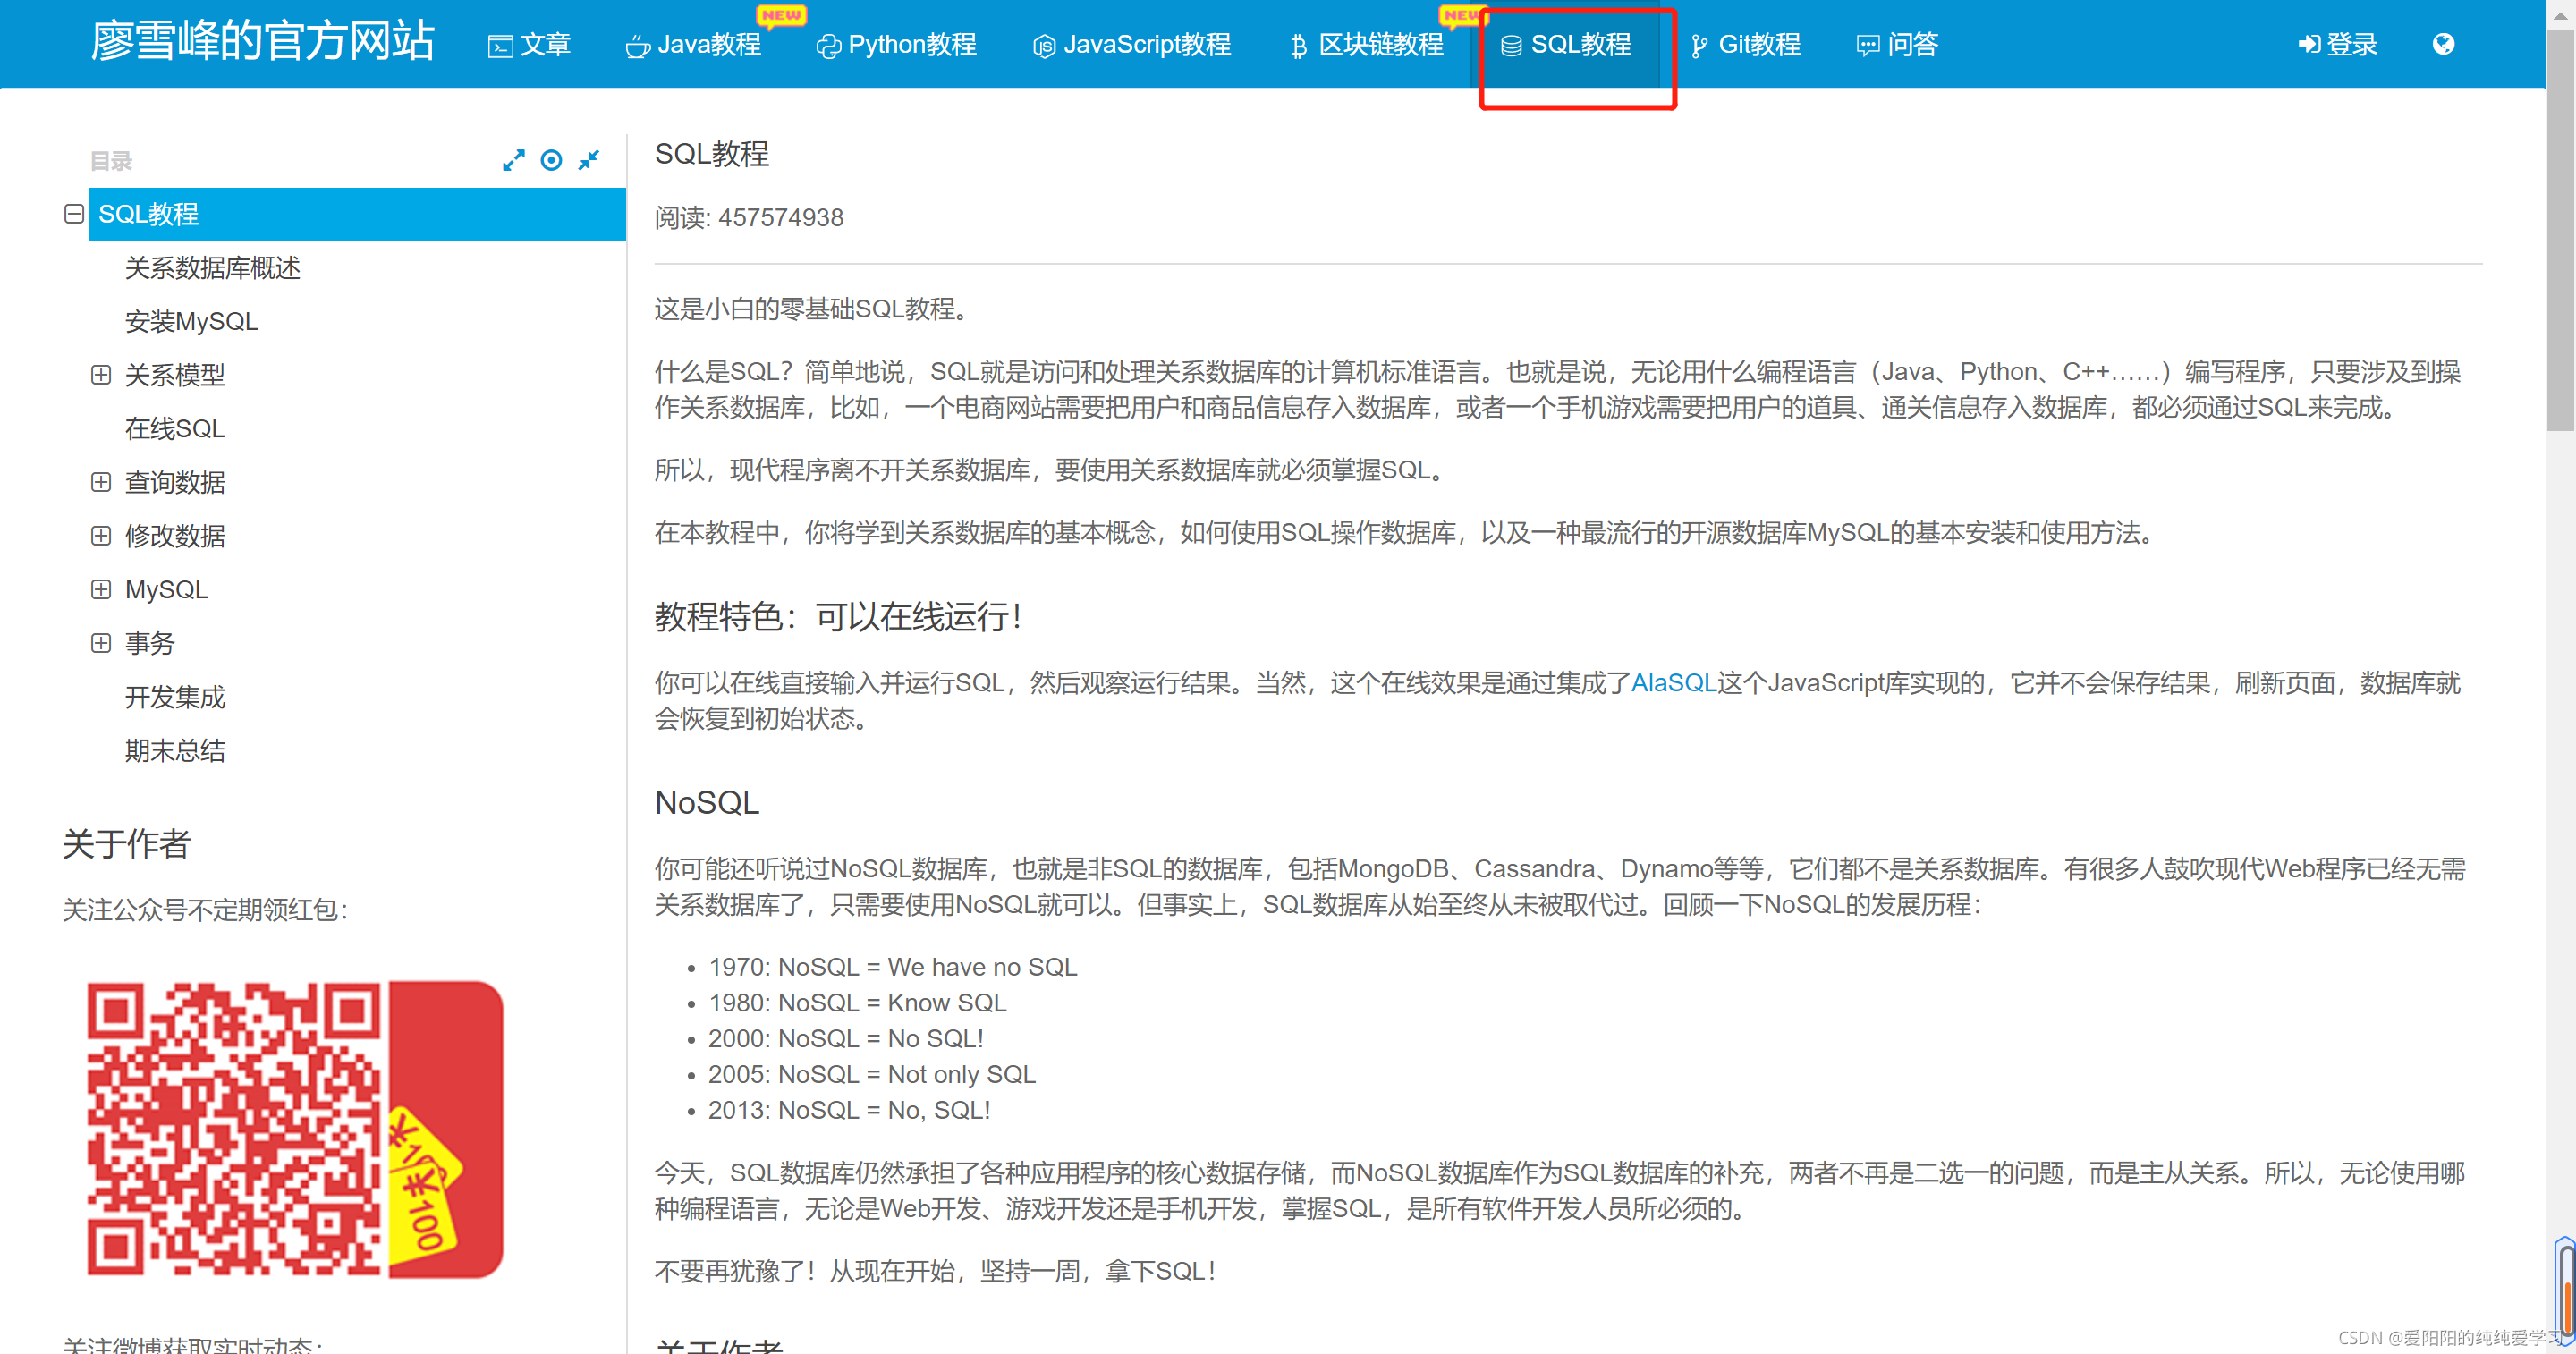2576x1354 pixels.
Task: Click the page vertical scrollbar thumb
Action: click(x=2560, y=230)
